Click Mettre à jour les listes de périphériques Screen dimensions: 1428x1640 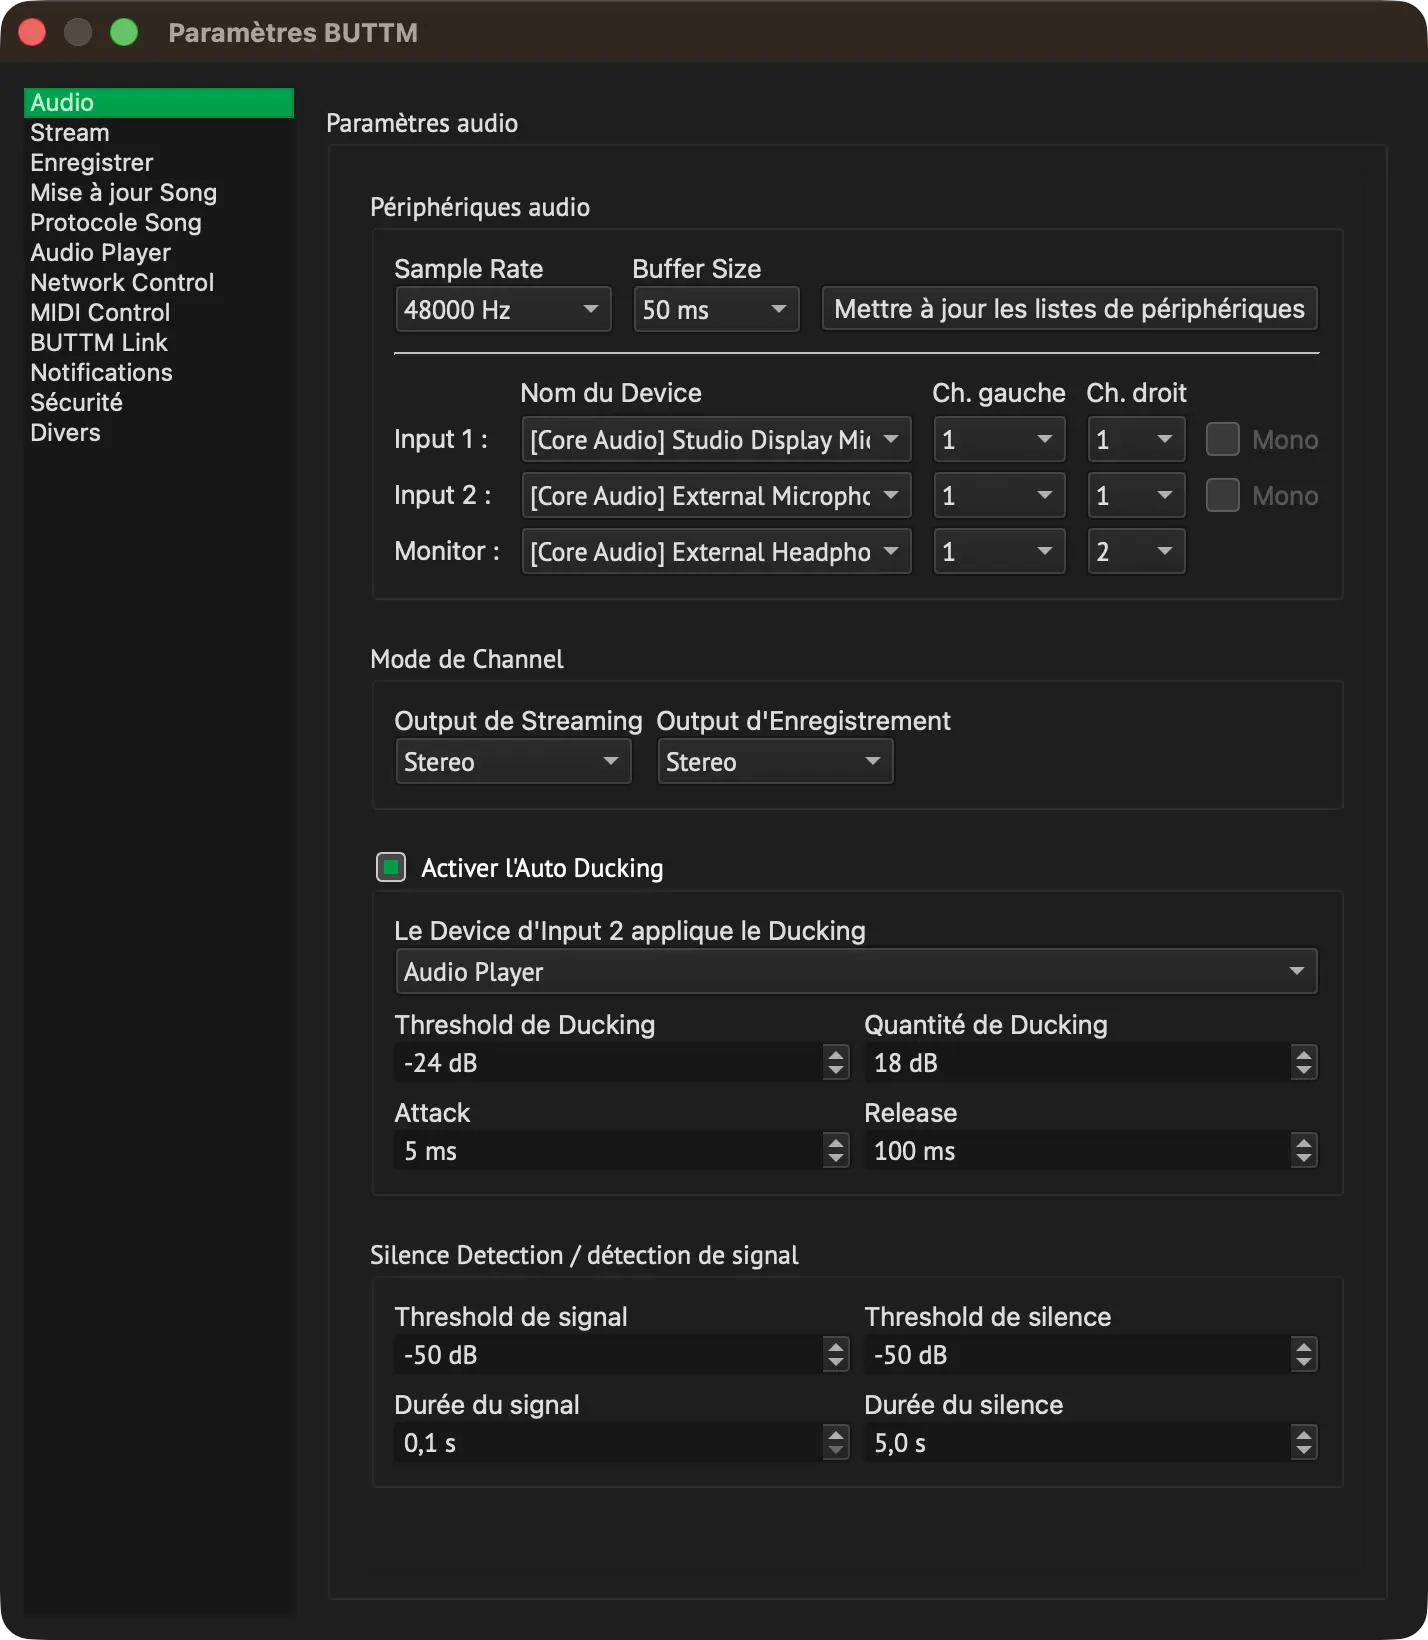point(1069,309)
